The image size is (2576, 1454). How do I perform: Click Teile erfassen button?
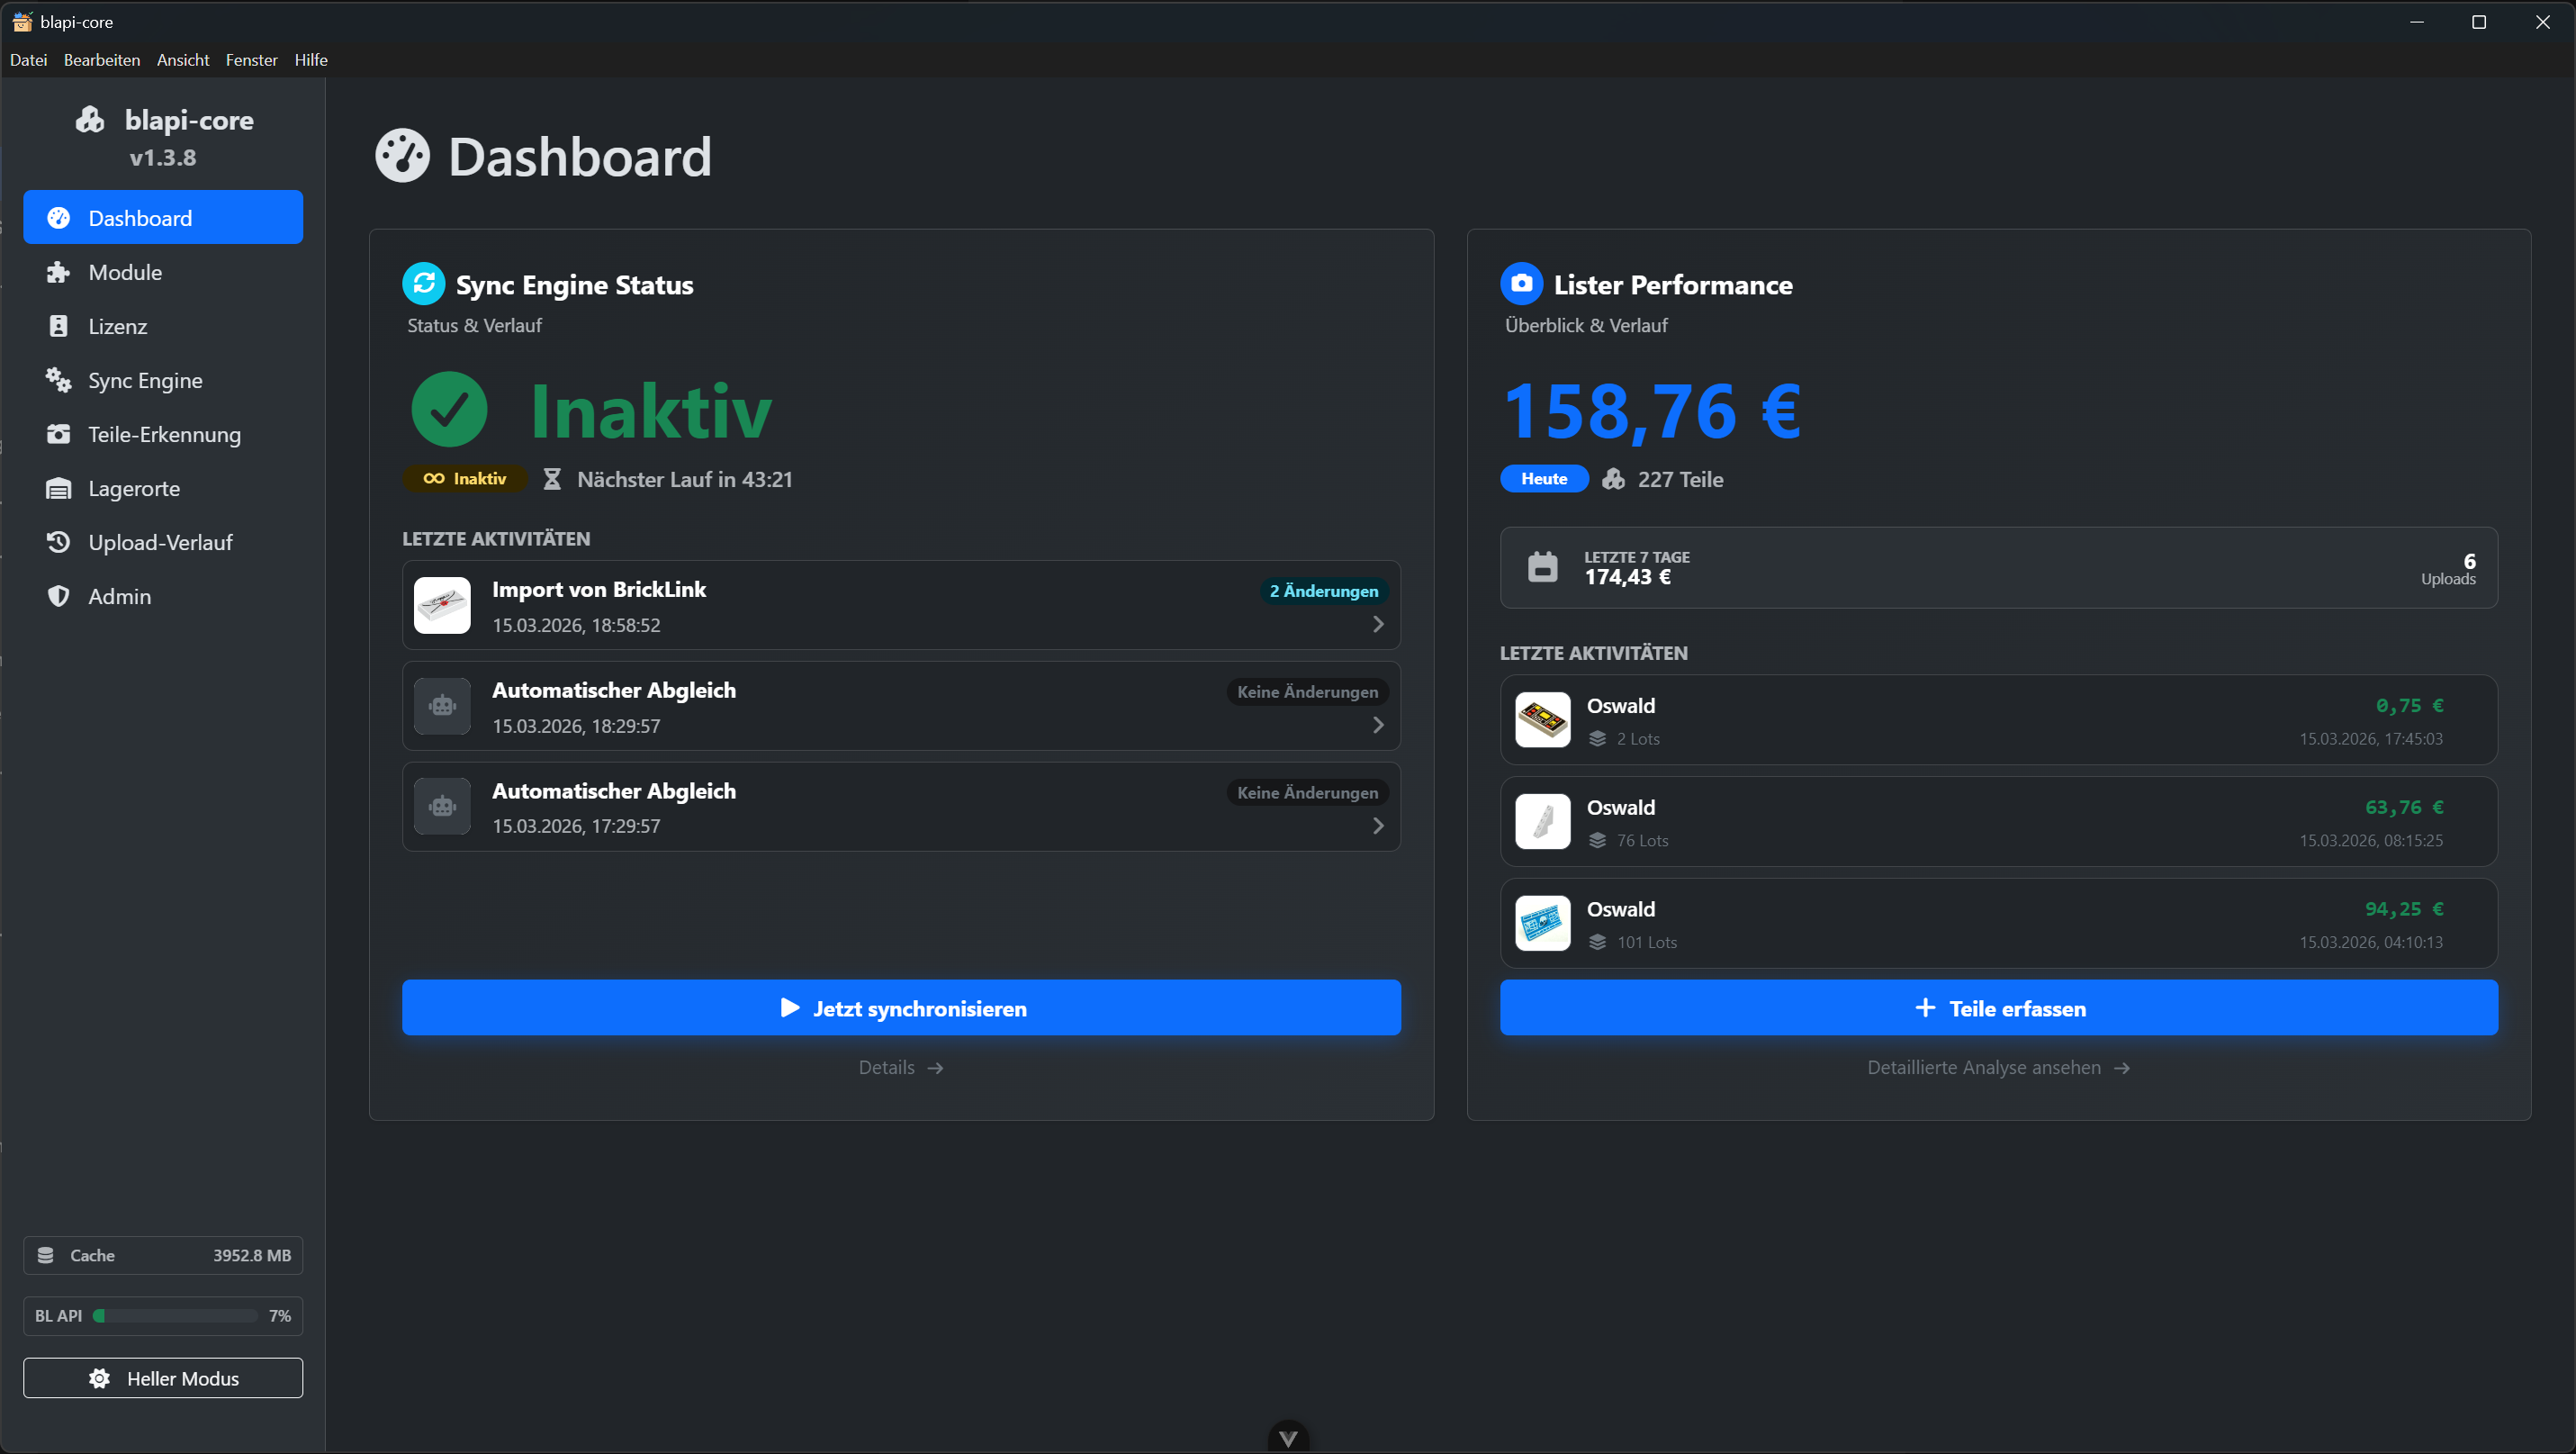1999,1008
